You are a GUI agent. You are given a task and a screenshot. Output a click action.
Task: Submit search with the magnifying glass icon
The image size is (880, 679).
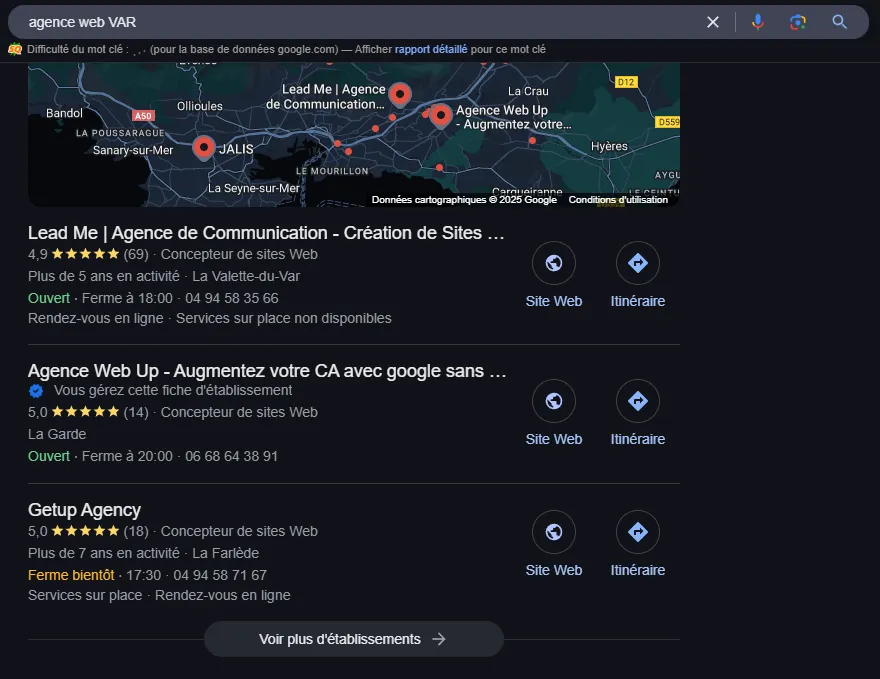(x=839, y=22)
